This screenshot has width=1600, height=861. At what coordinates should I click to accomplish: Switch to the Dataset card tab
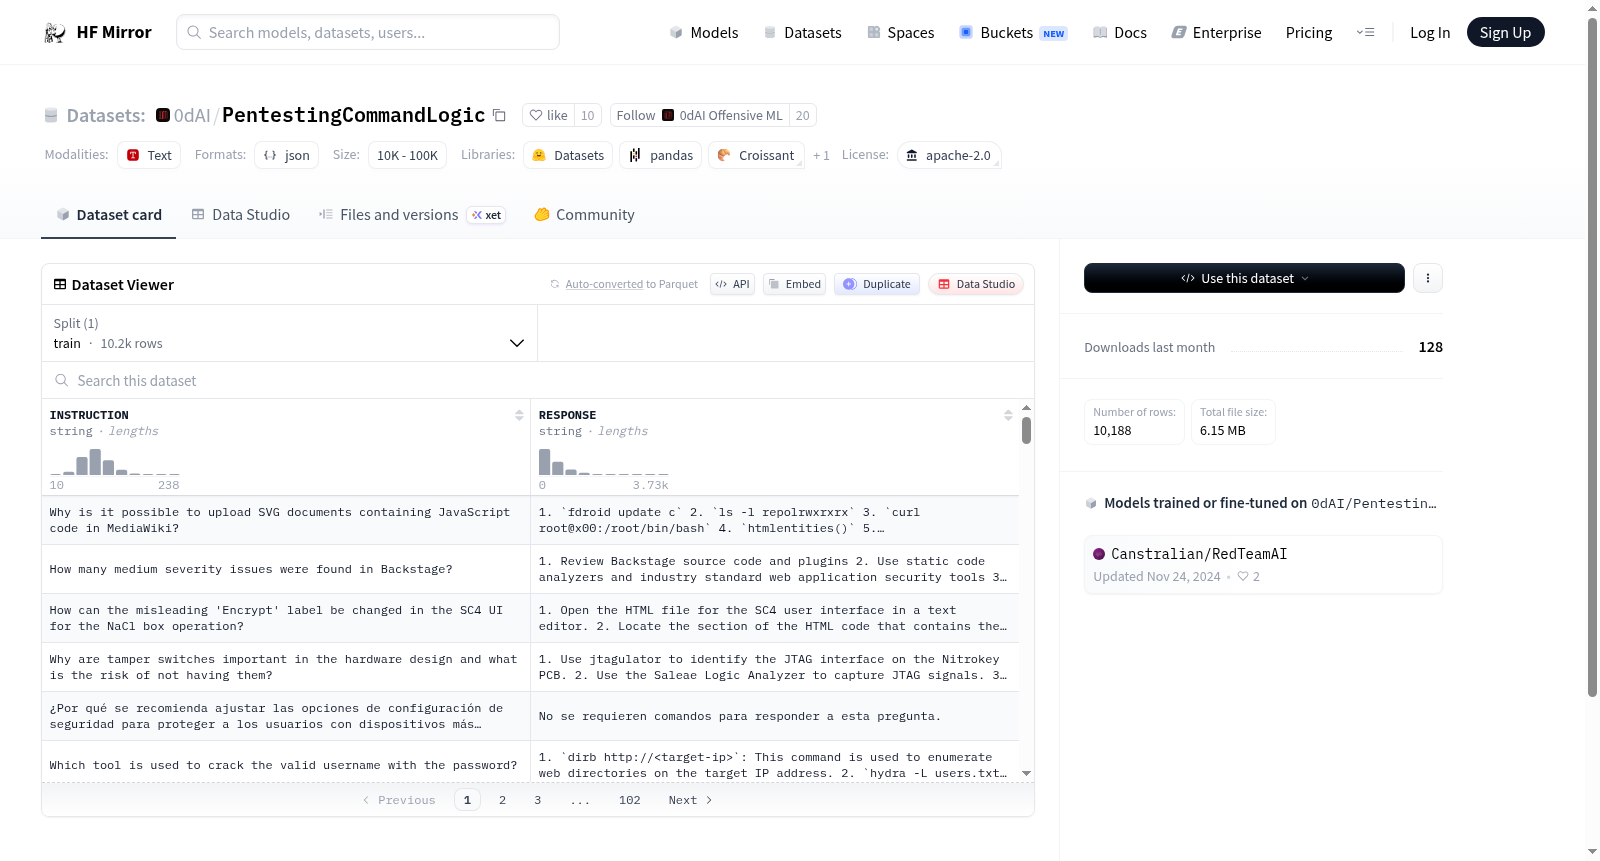109,215
